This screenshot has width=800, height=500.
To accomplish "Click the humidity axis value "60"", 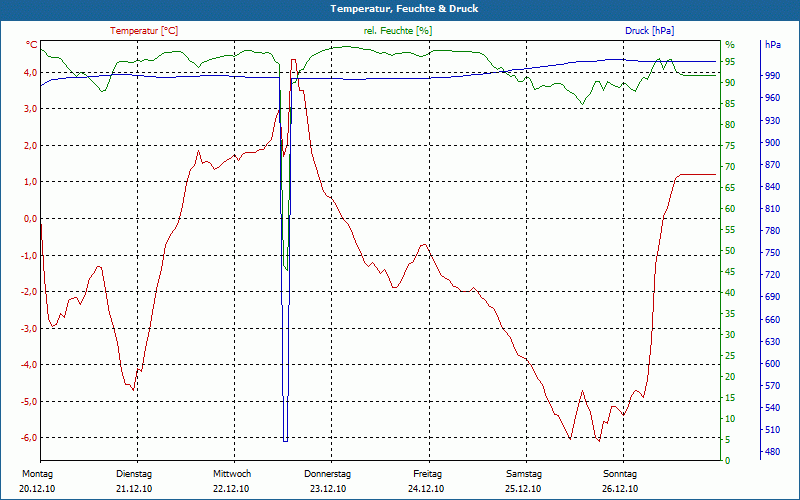I will [x=730, y=209].
